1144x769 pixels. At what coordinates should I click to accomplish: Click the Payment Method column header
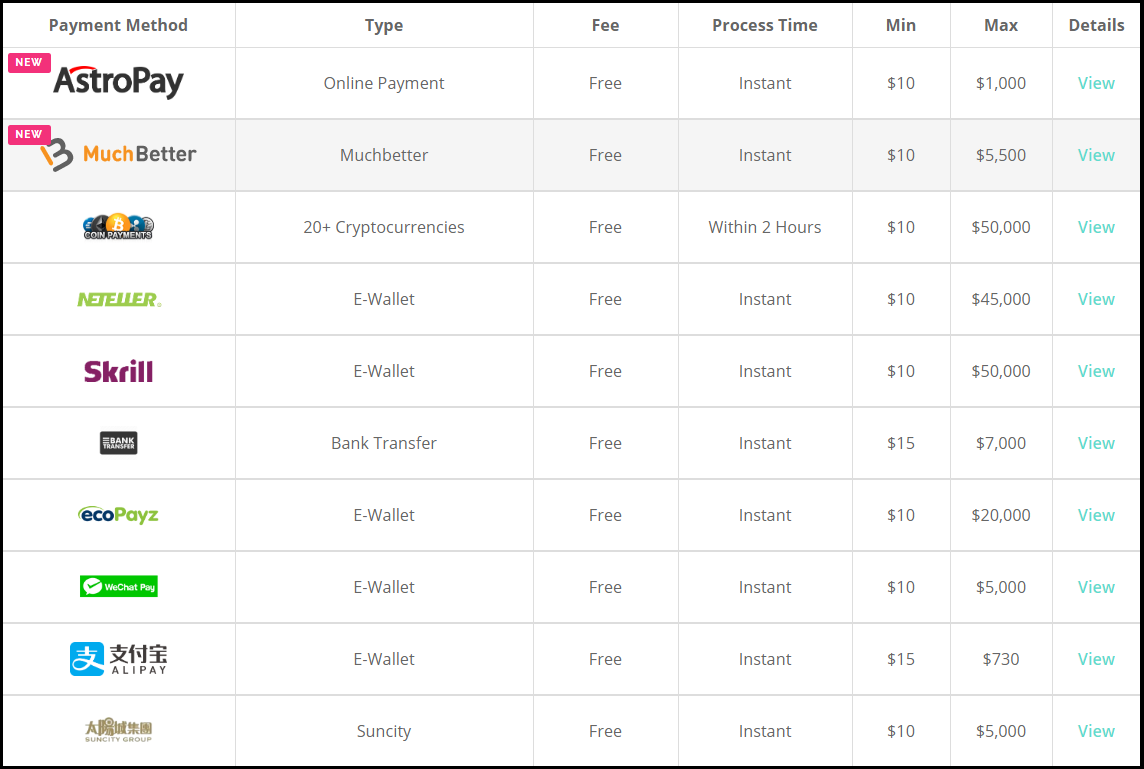pyautogui.click(x=118, y=26)
